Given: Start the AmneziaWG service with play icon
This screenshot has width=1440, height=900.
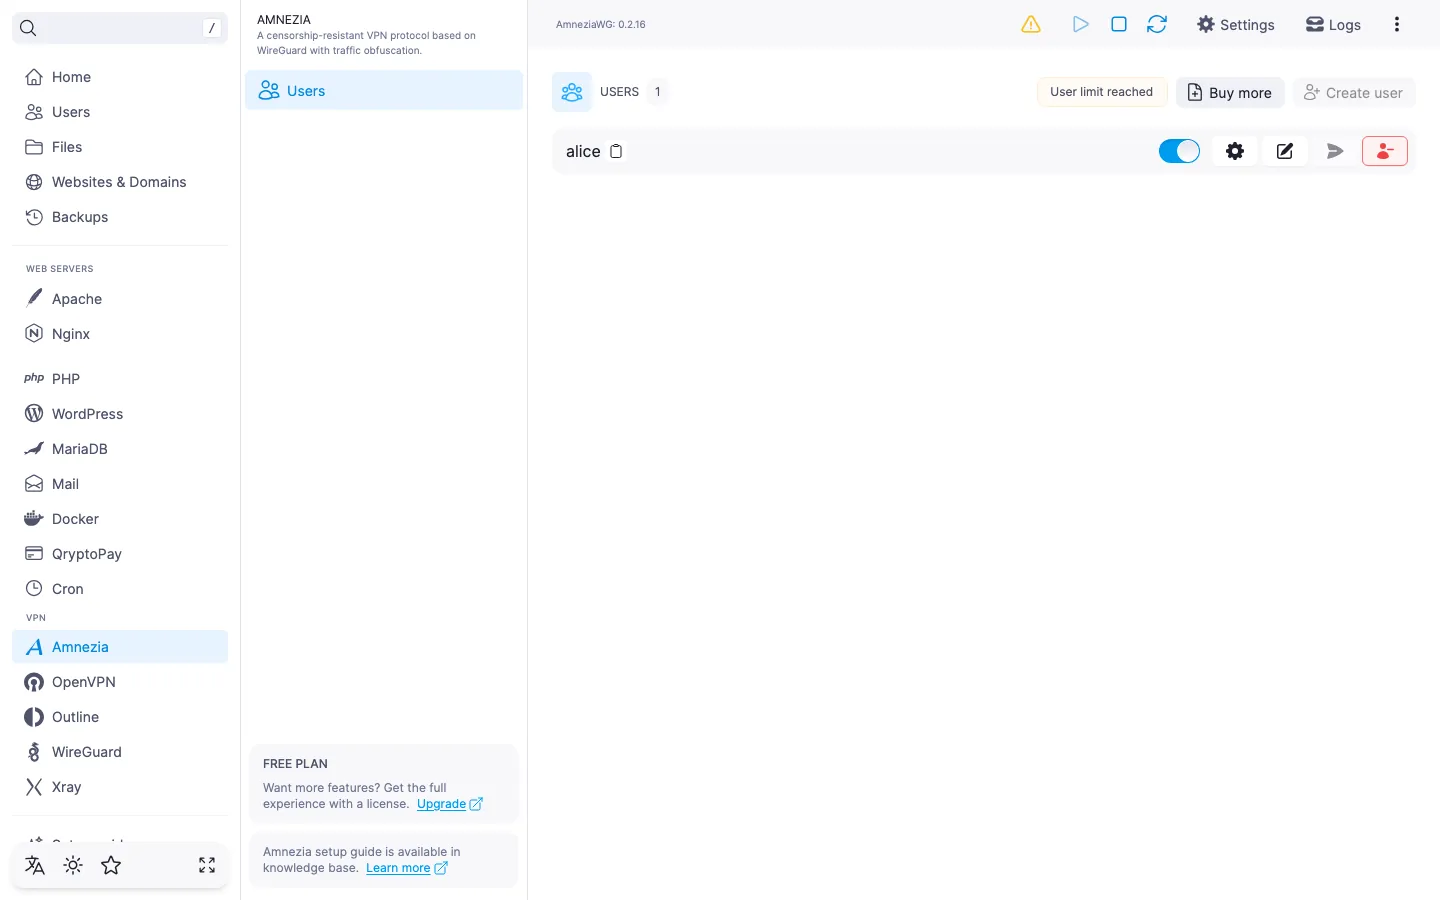Looking at the screenshot, I should [x=1080, y=24].
